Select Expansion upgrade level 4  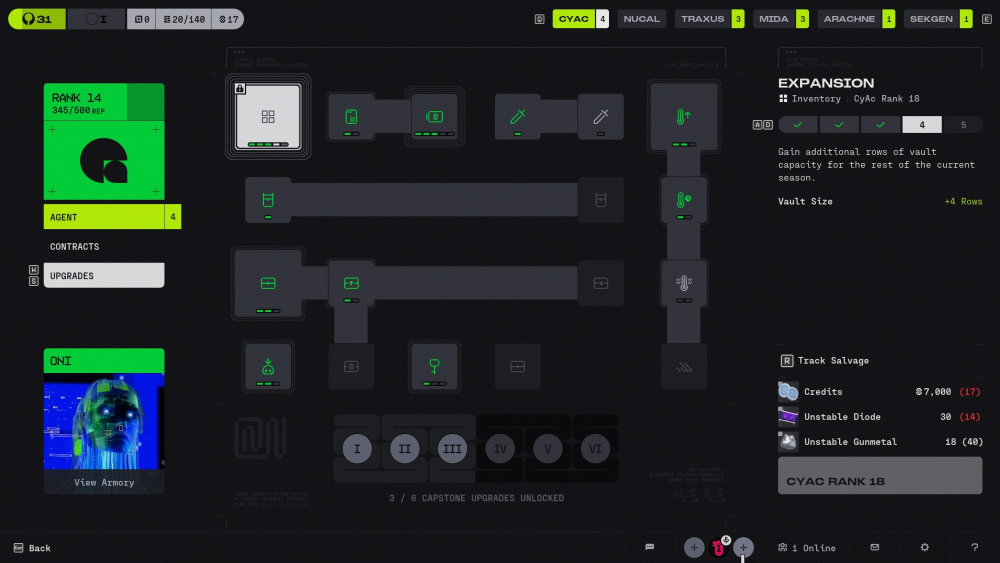pos(922,124)
